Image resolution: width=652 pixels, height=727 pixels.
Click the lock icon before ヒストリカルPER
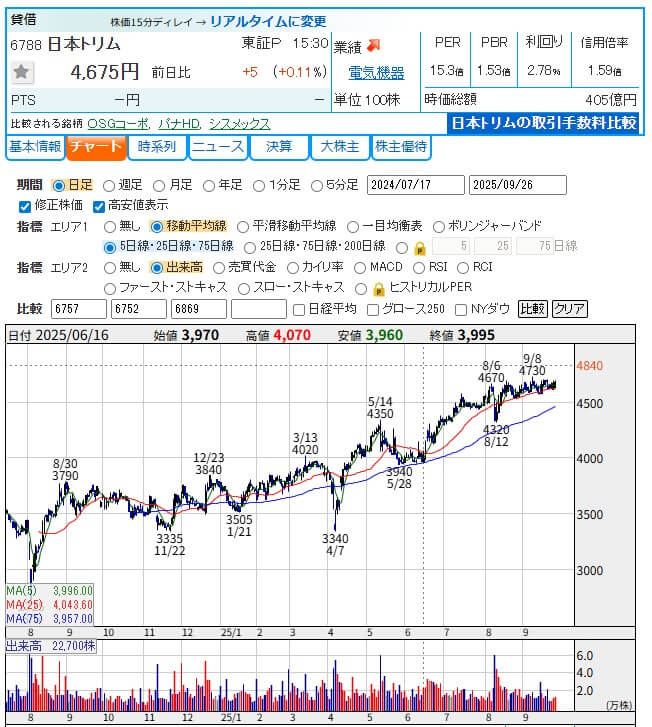coord(379,288)
